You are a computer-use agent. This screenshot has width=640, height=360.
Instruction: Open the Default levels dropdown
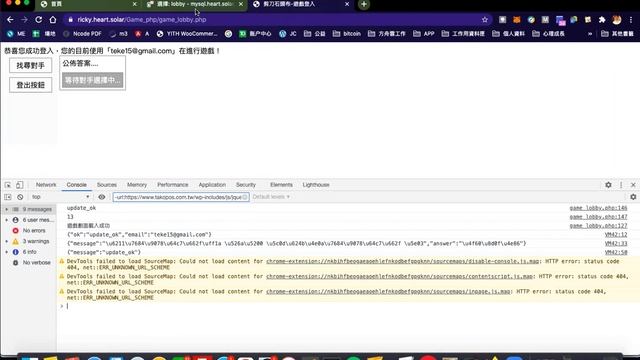(x=271, y=197)
